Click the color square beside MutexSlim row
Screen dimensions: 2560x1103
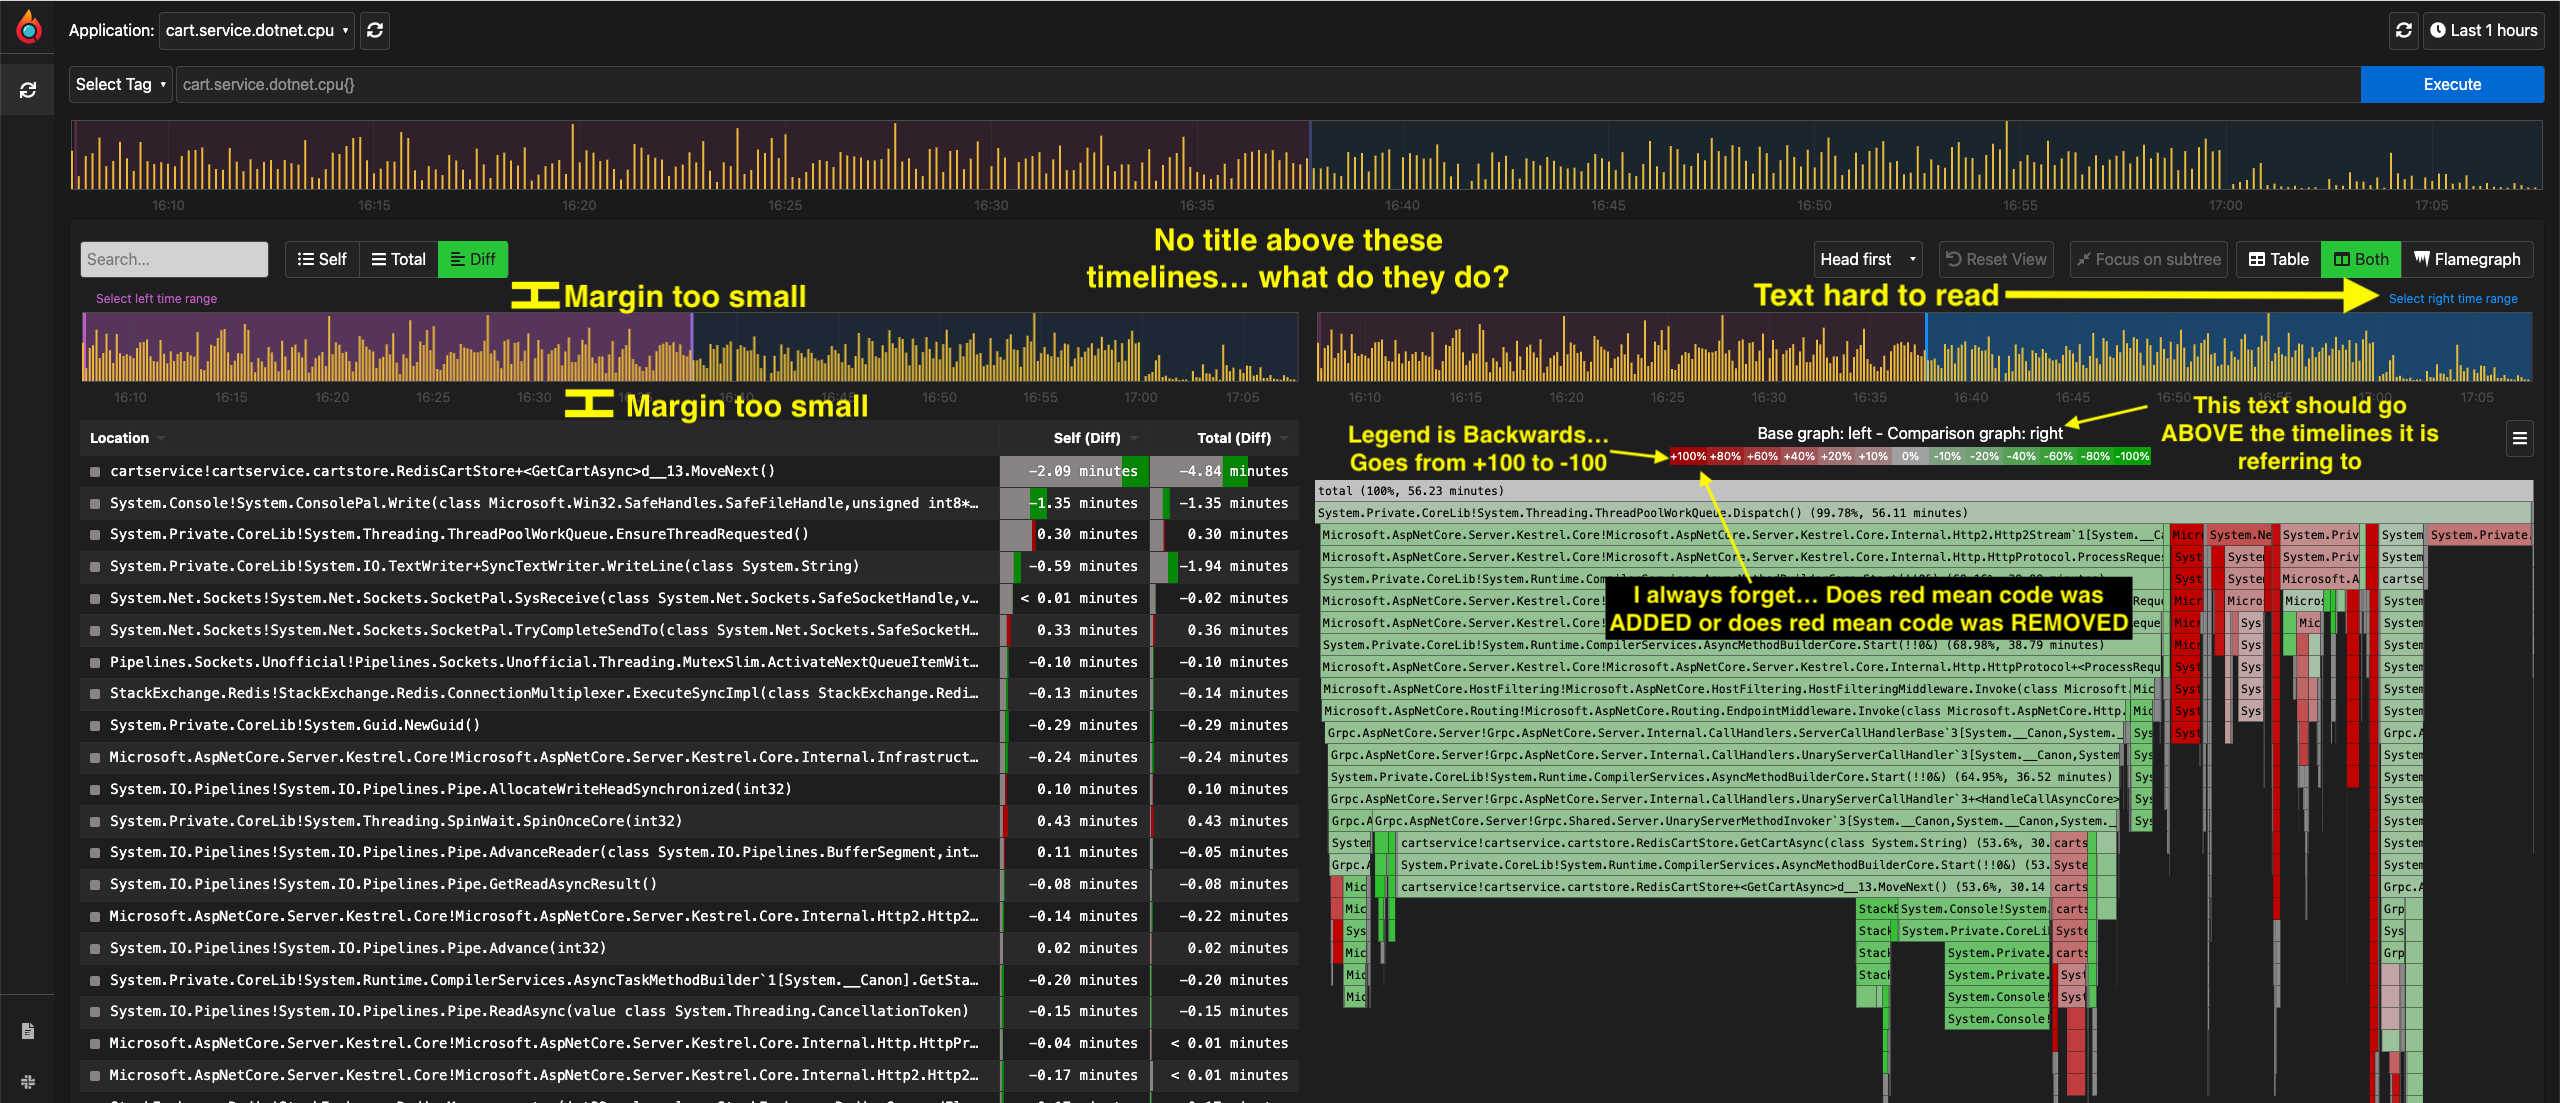coord(95,662)
